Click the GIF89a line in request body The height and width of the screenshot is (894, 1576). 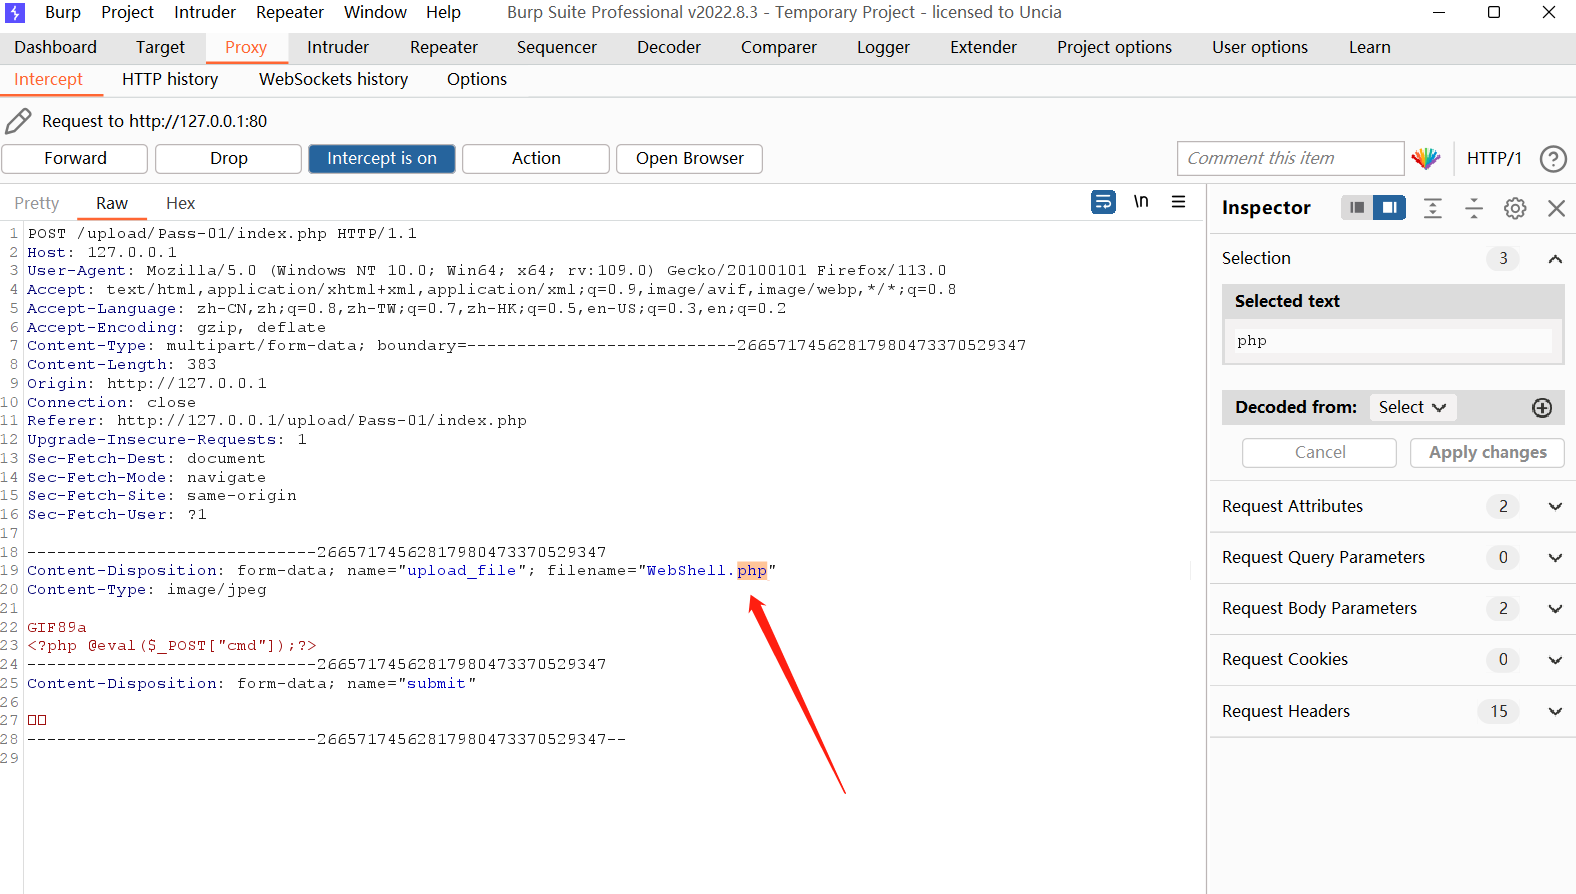pos(57,628)
